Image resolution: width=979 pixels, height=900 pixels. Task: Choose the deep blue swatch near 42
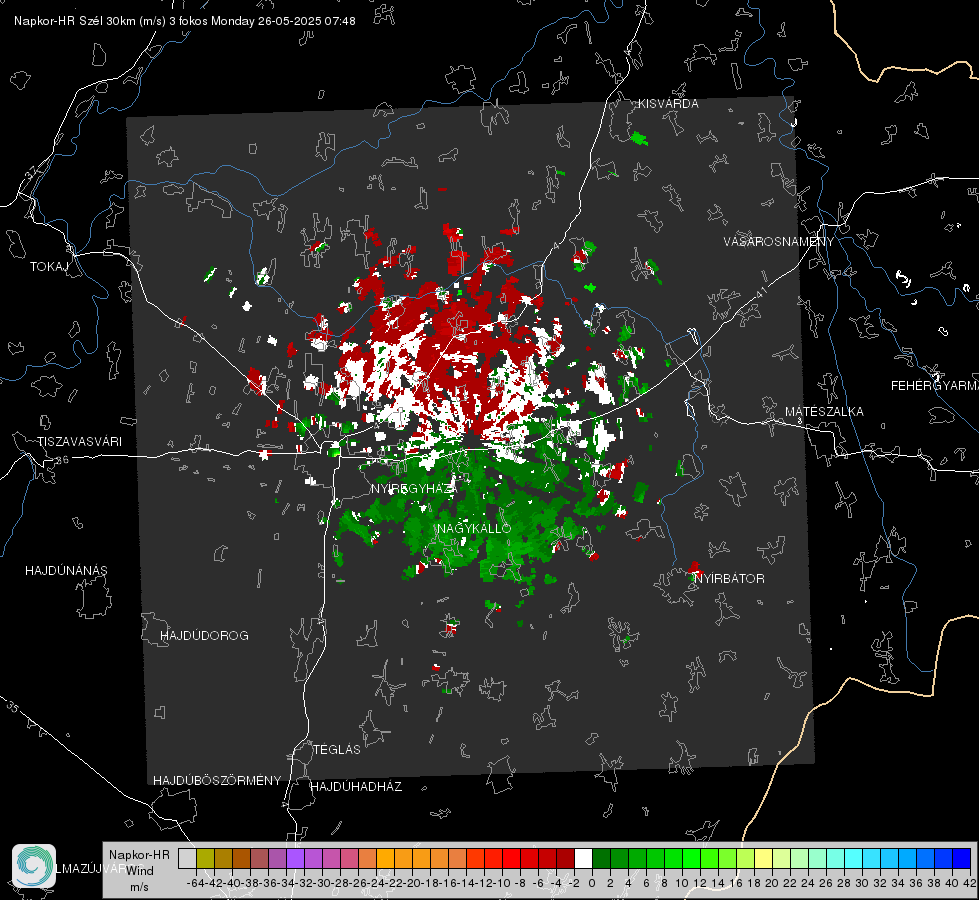[x=961, y=858]
